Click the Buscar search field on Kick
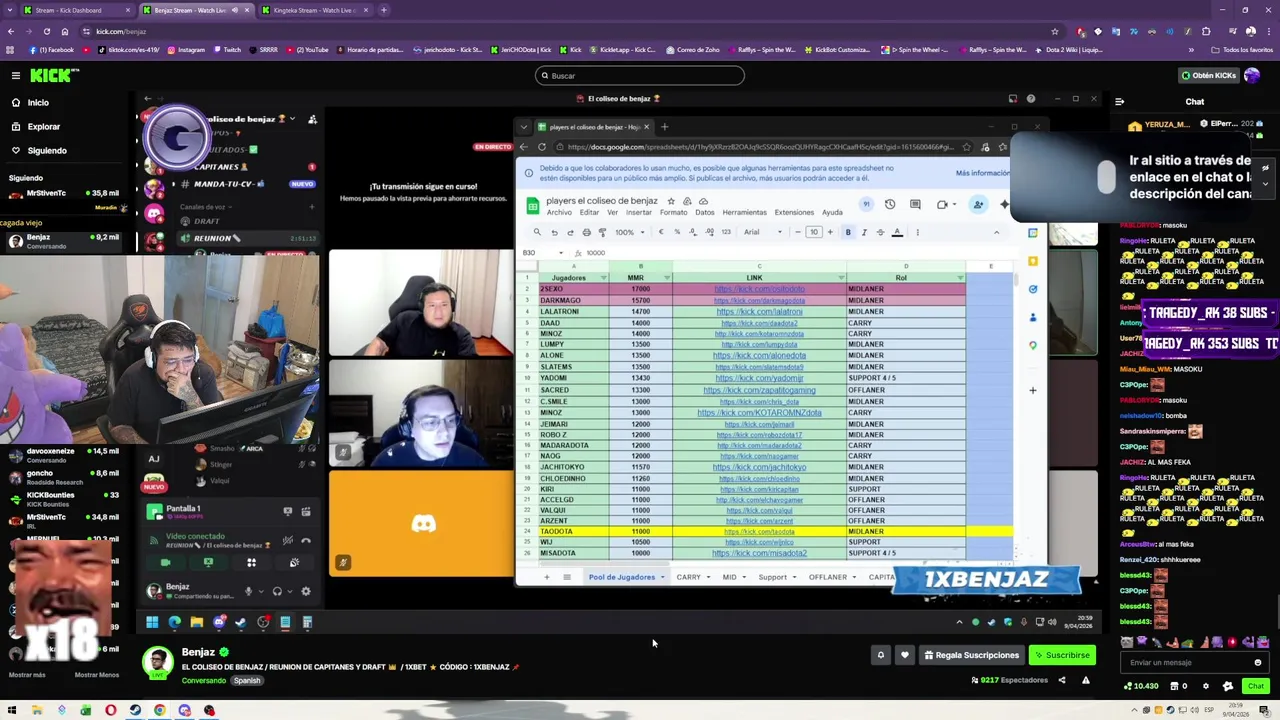Screen dimensions: 1280x720 [x=640, y=75]
